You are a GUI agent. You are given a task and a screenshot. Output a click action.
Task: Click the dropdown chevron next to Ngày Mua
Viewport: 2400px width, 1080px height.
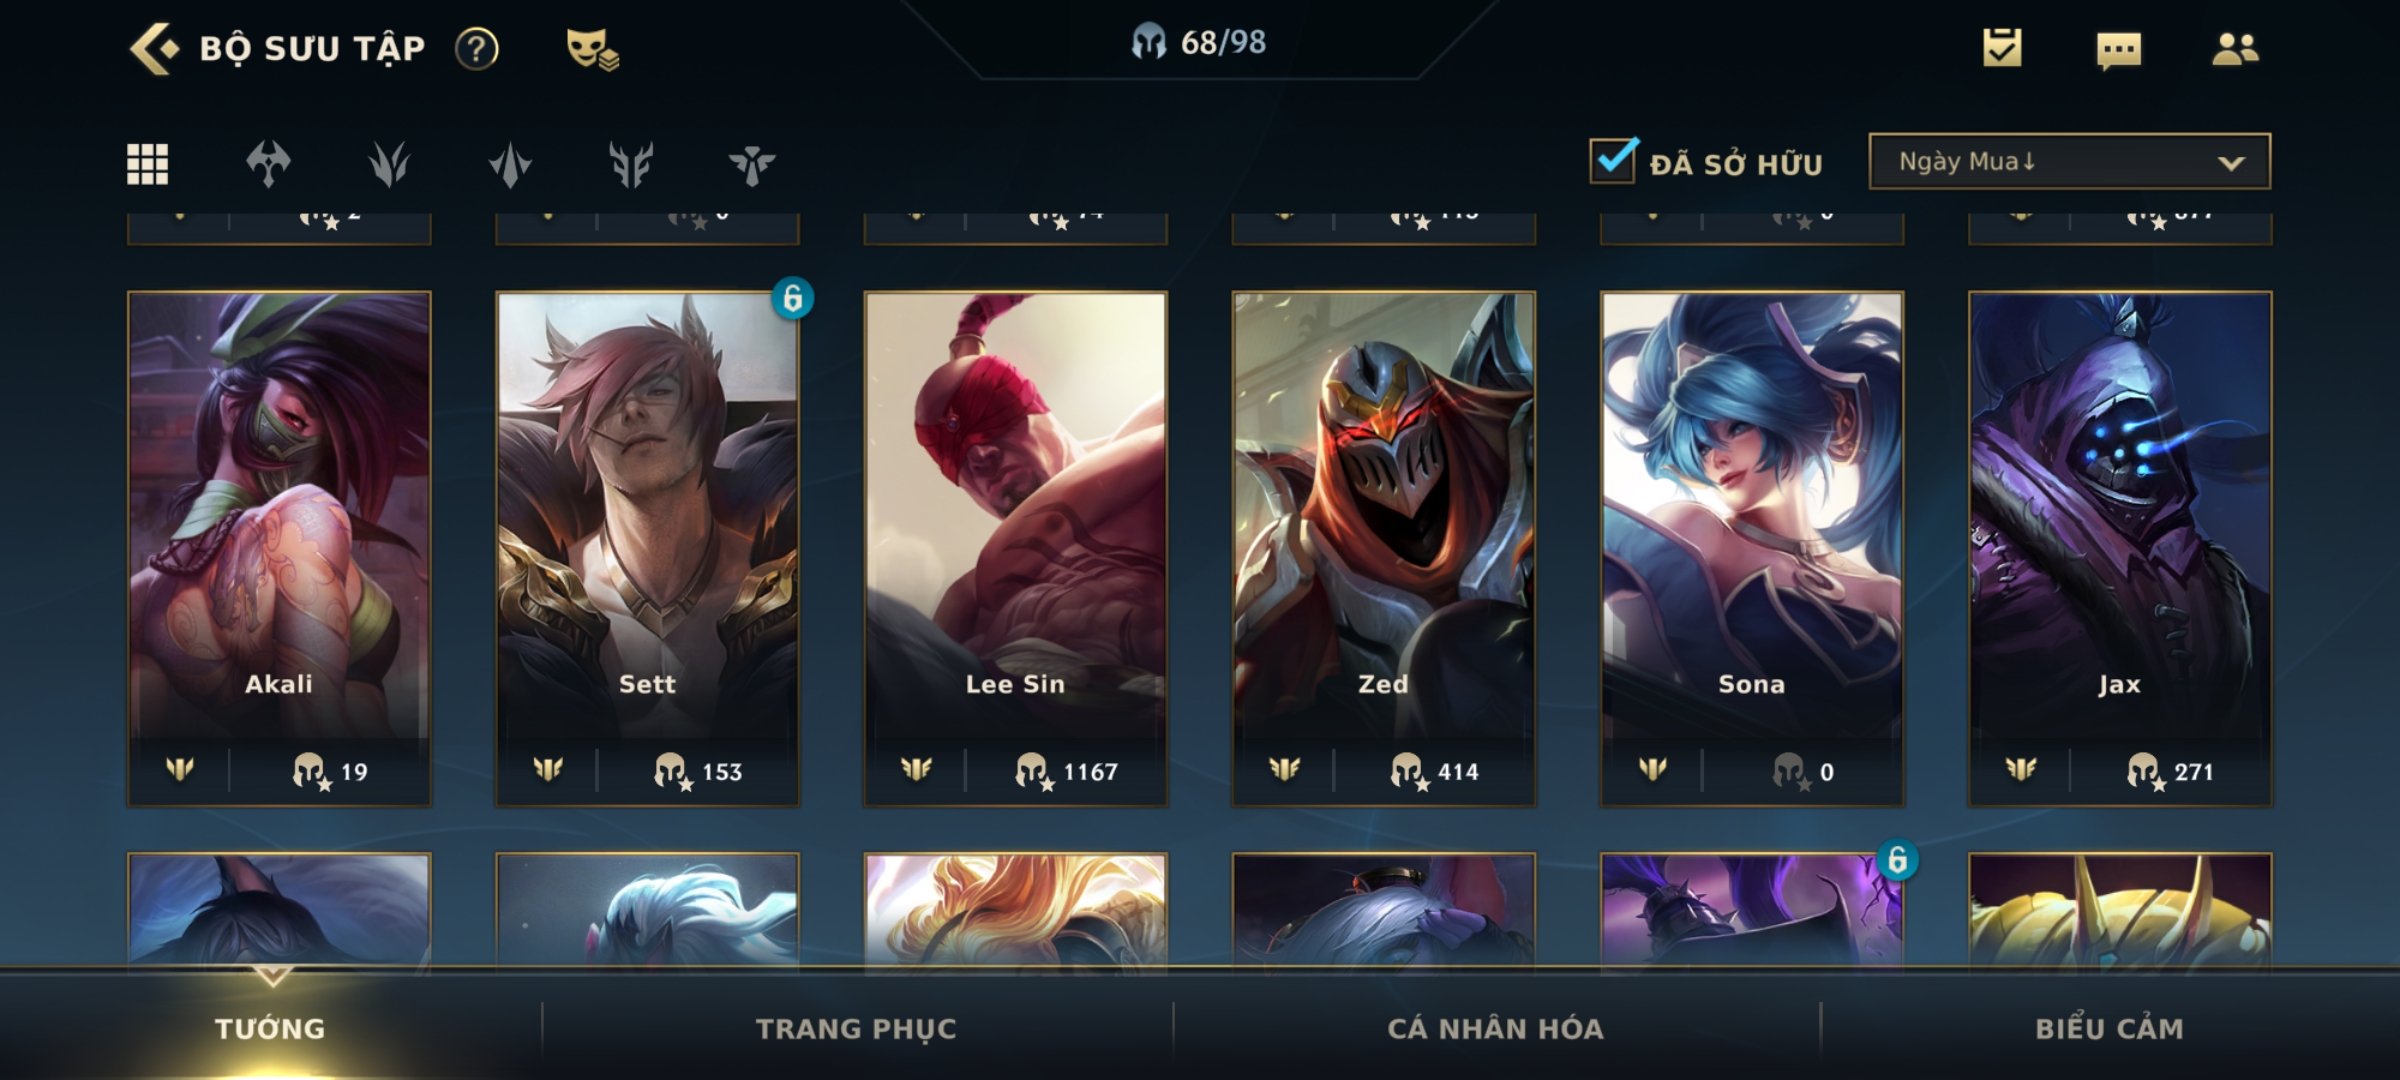pyautogui.click(x=2231, y=163)
